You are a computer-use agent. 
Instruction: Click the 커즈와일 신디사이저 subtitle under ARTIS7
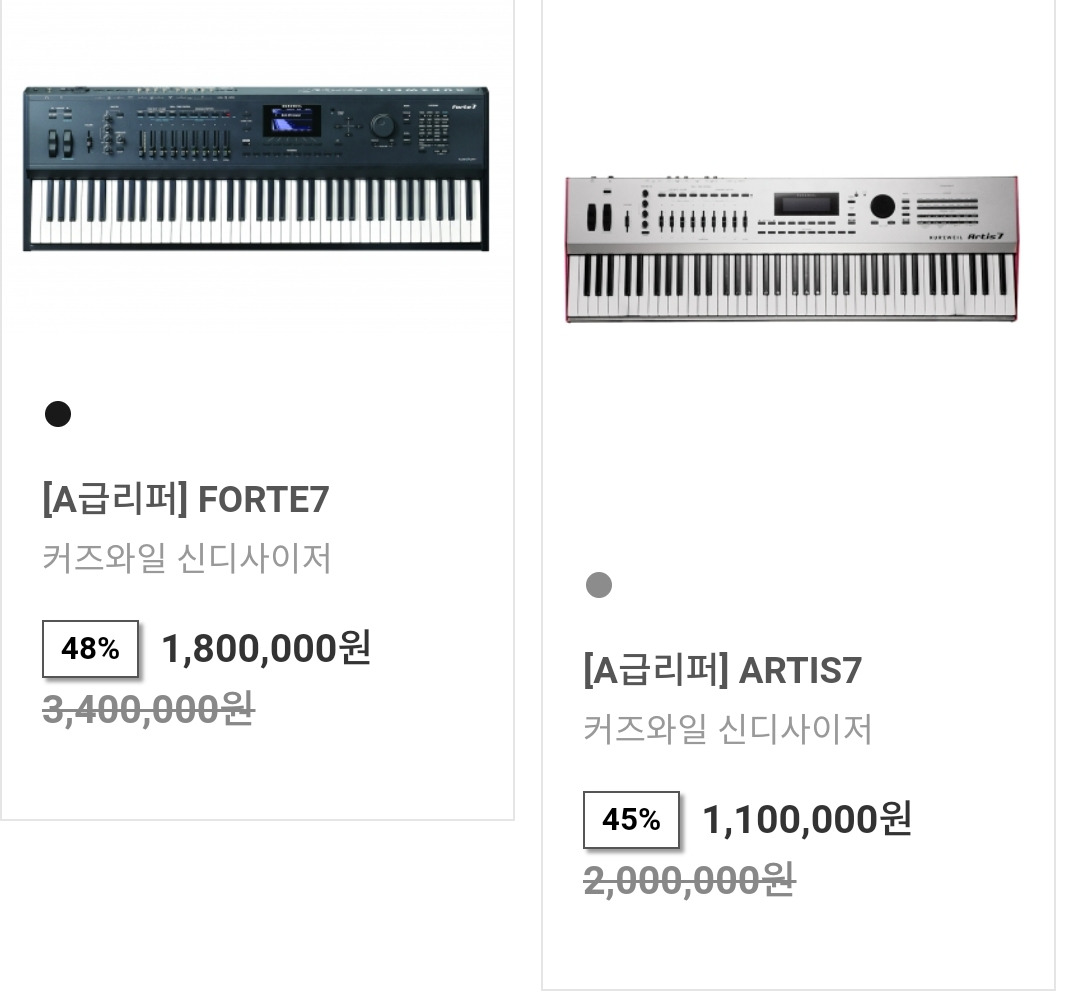[x=727, y=729]
